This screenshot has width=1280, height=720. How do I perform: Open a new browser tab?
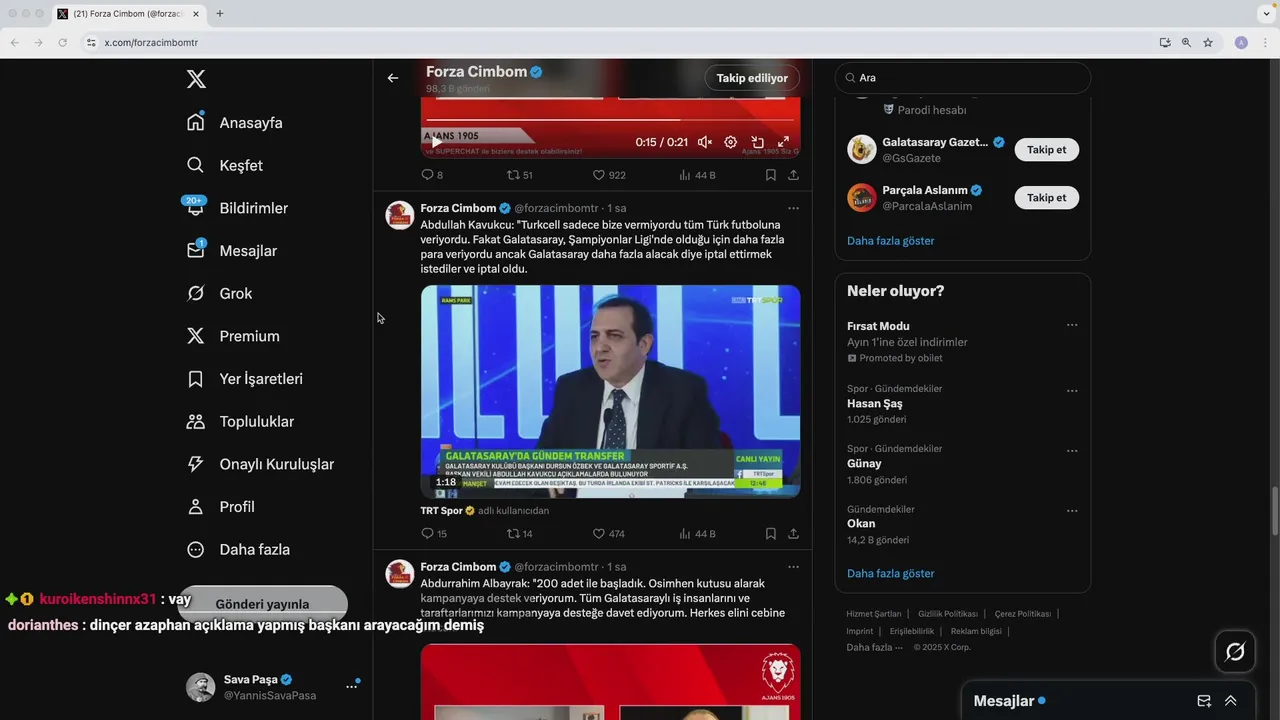click(x=220, y=14)
